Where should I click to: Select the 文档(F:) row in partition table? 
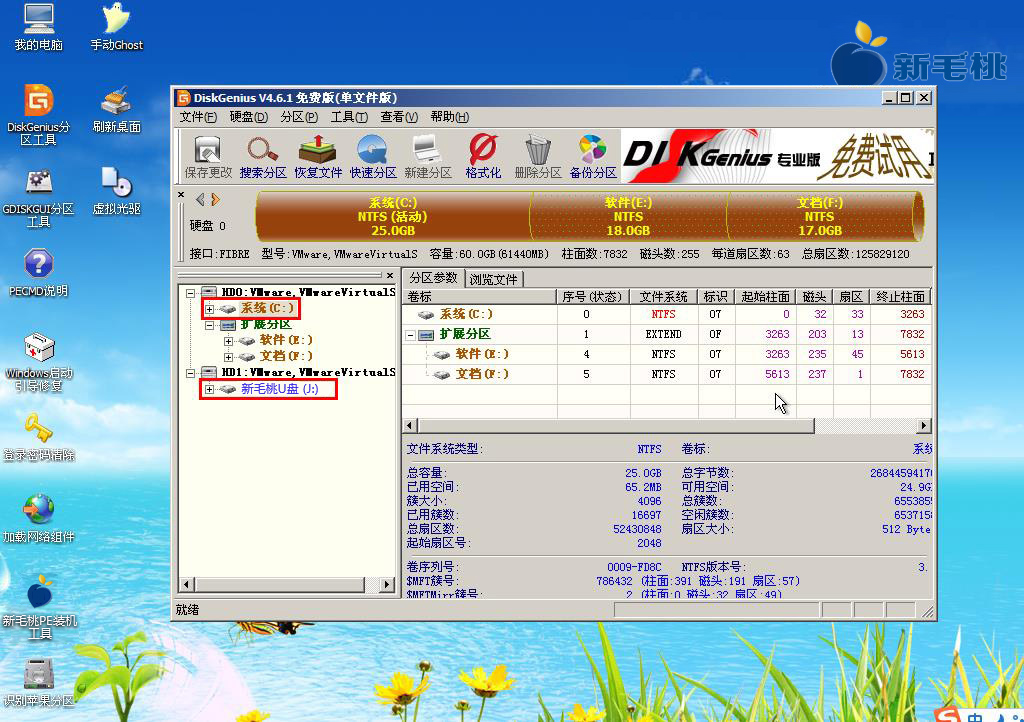tap(666, 374)
